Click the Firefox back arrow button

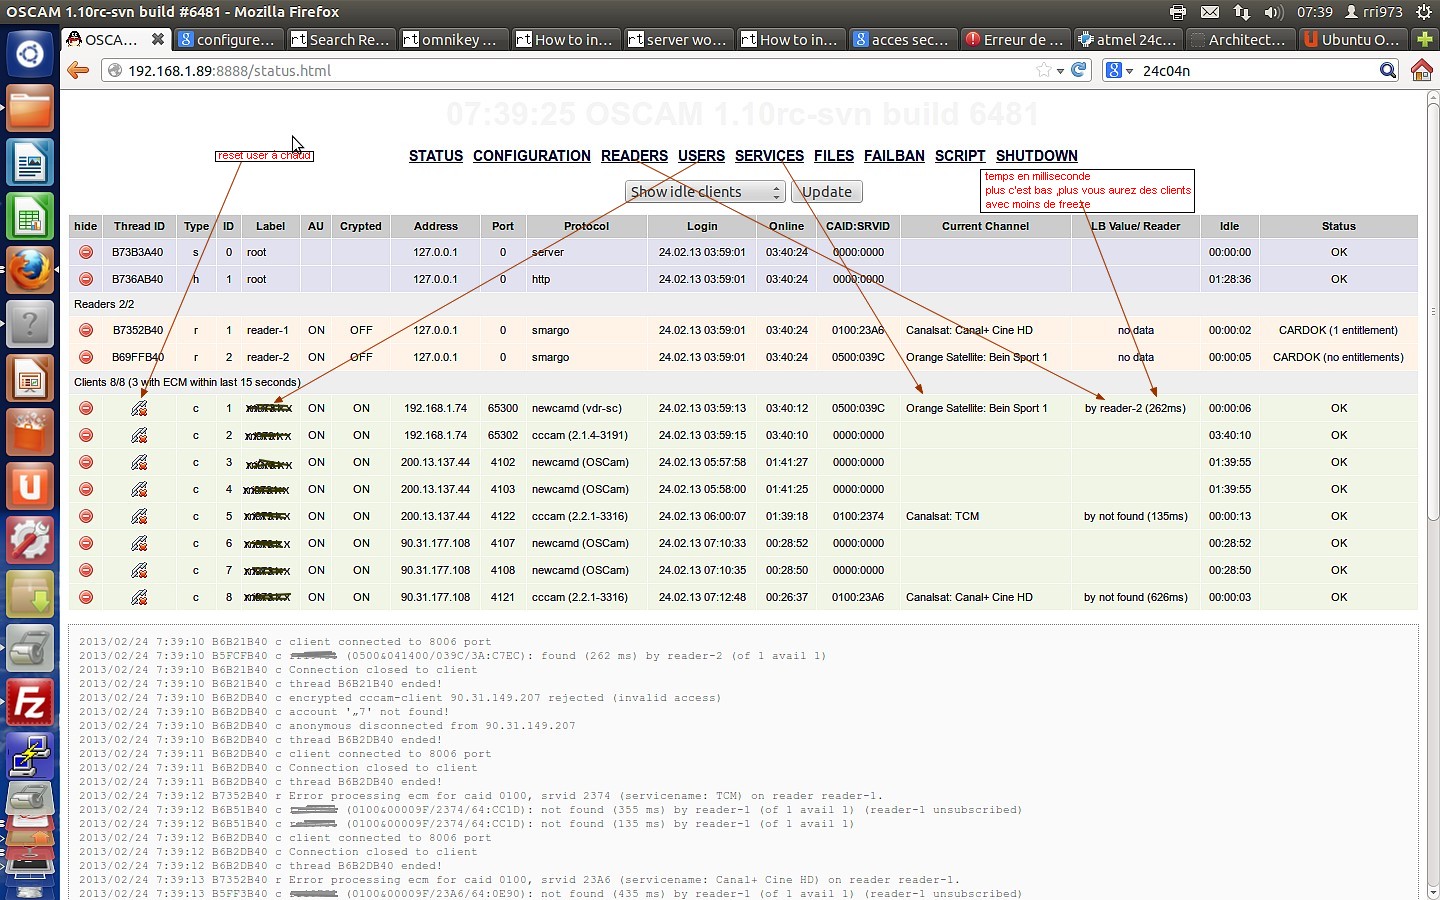pyautogui.click(x=78, y=70)
